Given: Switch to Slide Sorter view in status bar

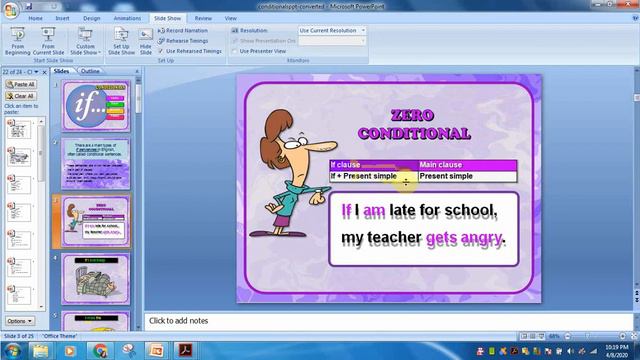Looking at the screenshot, I should point(533,336).
